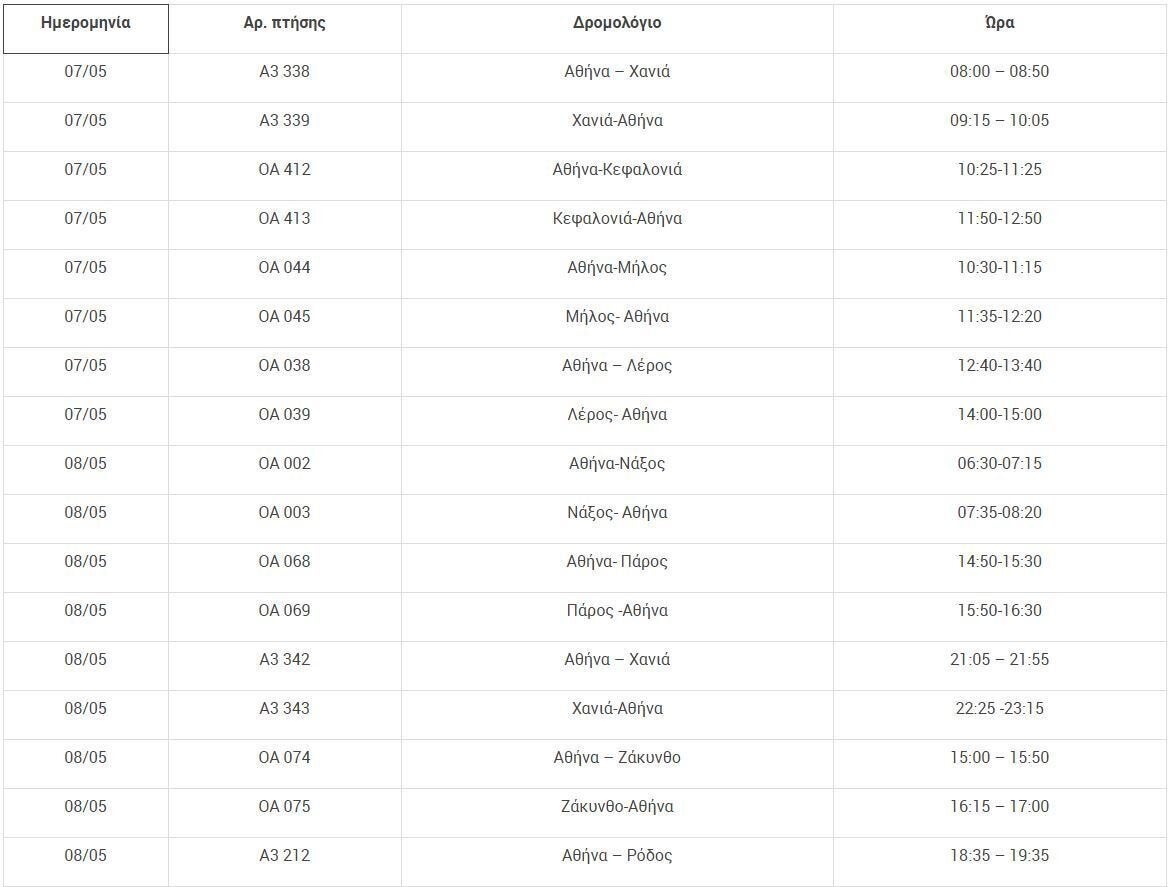Screen dimensions: 1172x887
Task: Click the Ώρα column header
Action: (1000, 28)
